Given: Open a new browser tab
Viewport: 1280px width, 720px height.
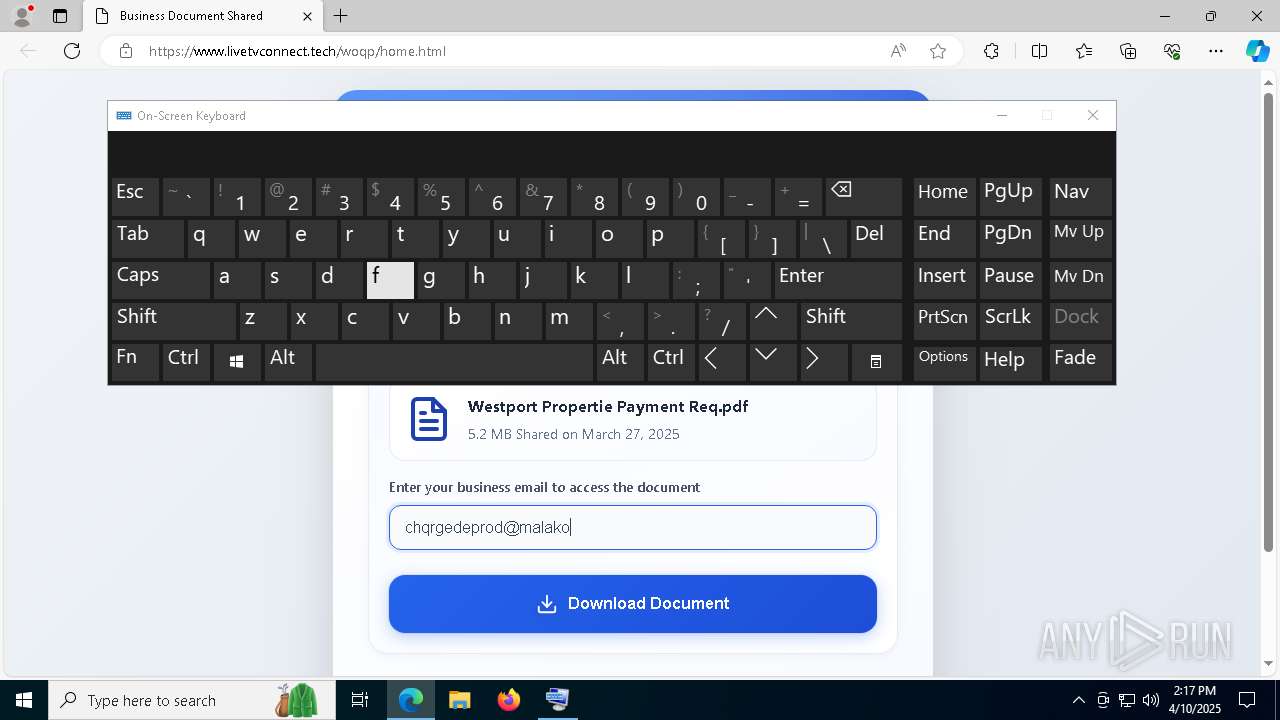Looking at the screenshot, I should (x=341, y=16).
